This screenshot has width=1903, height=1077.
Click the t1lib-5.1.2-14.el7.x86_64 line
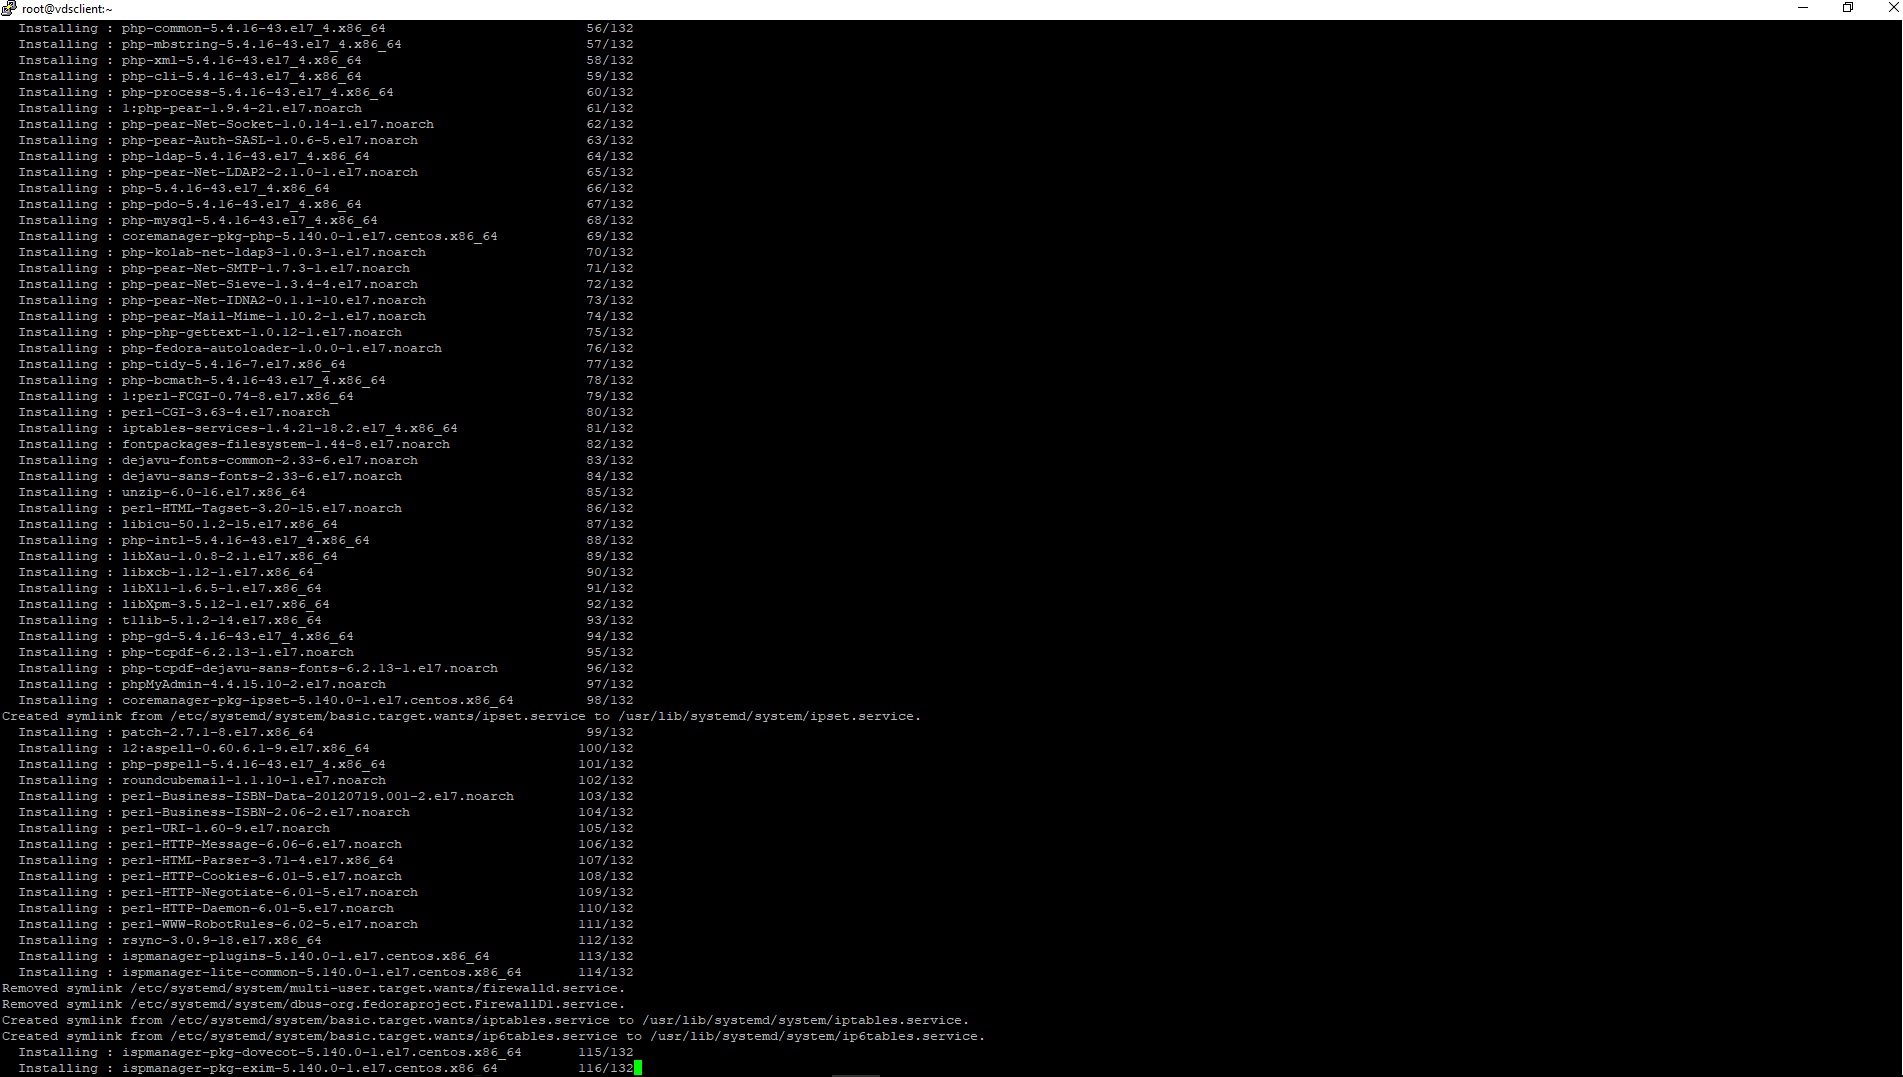326,620
